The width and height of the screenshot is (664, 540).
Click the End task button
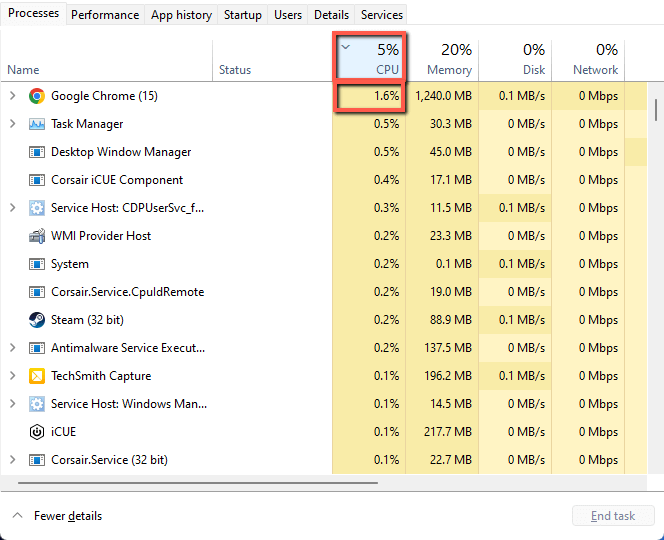613,515
